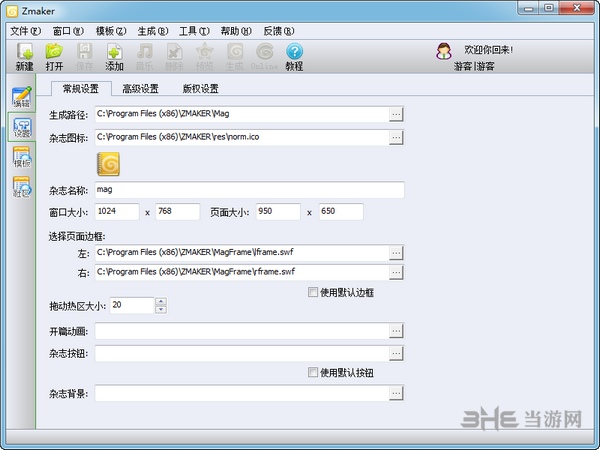Click the greyed 音乐 (Music) toolbar icon

(144, 57)
